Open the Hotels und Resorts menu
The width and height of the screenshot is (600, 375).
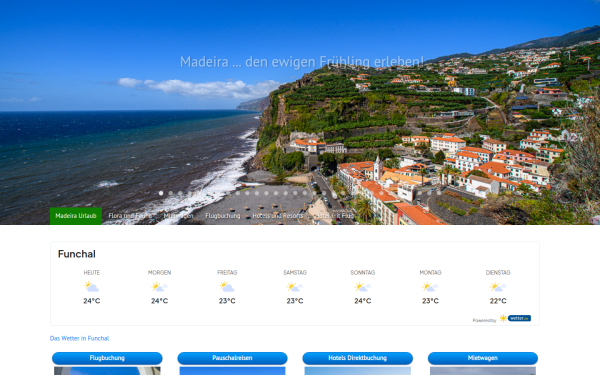point(277,216)
